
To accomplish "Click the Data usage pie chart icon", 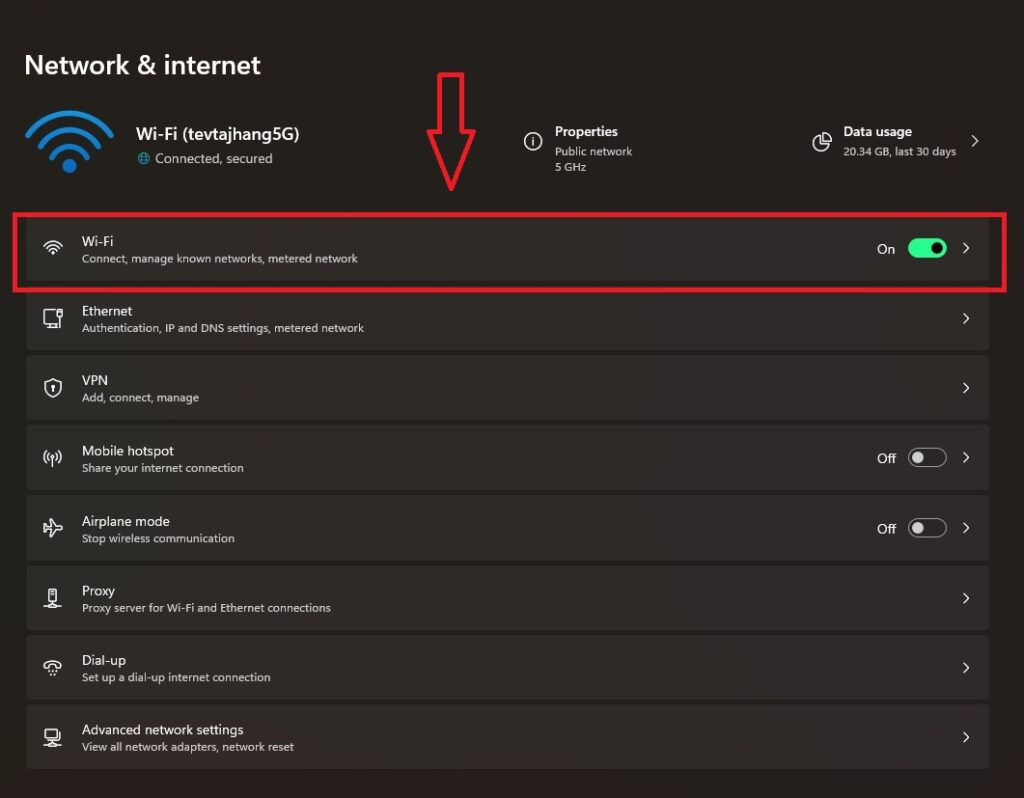I will (x=822, y=142).
